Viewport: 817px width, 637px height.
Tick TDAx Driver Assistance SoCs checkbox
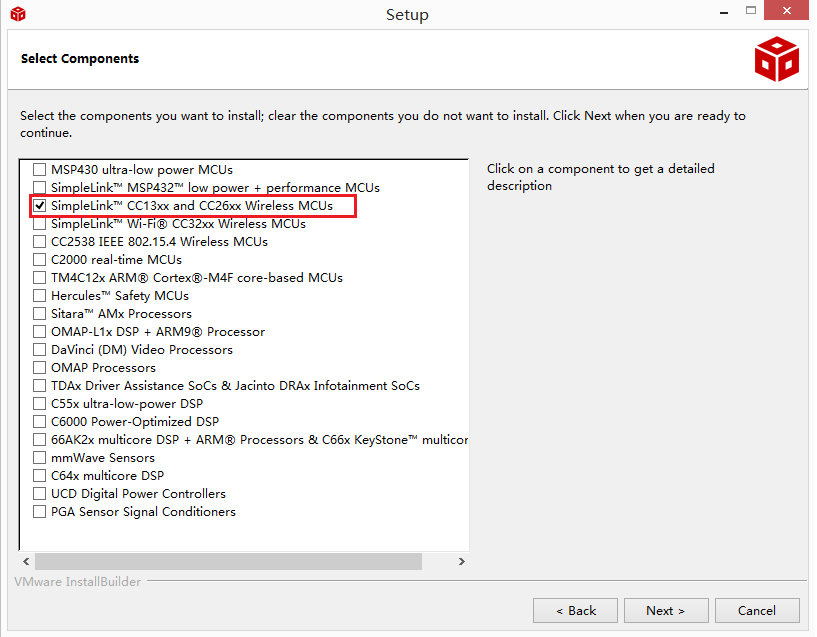tap(39, 386)
